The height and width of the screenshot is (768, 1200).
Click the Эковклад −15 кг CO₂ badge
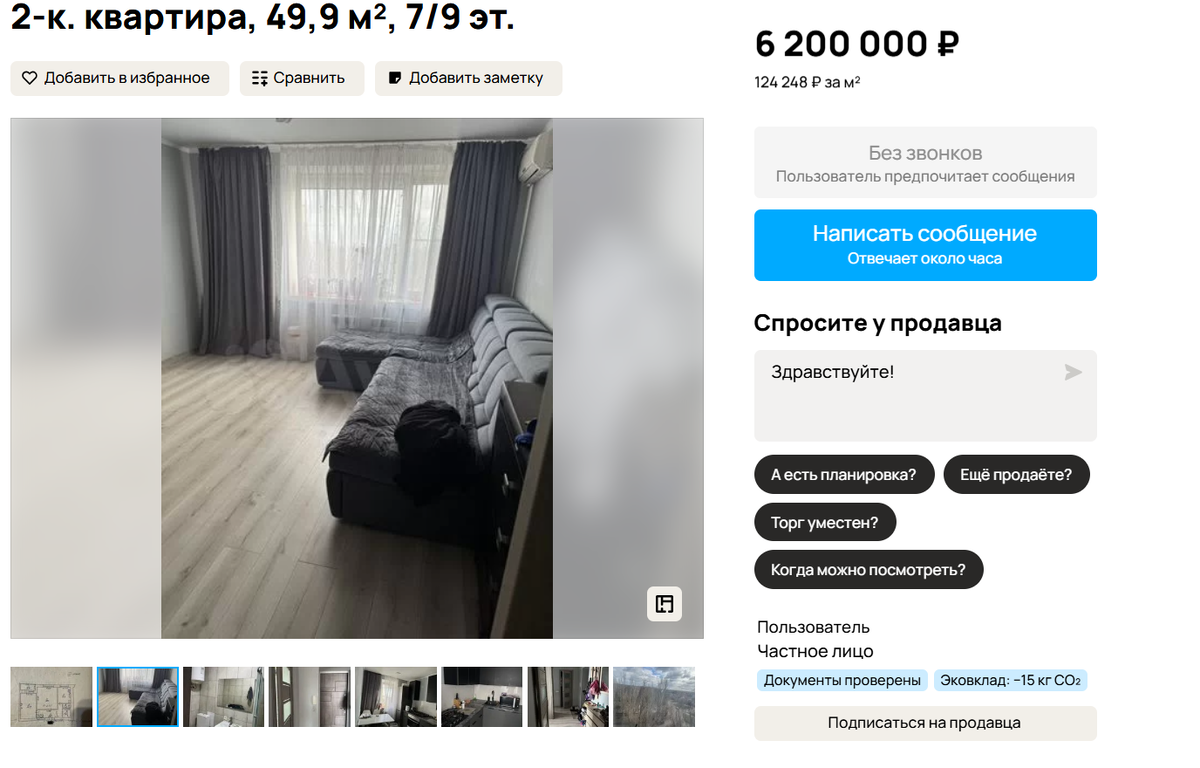(x=1011, y=681)
